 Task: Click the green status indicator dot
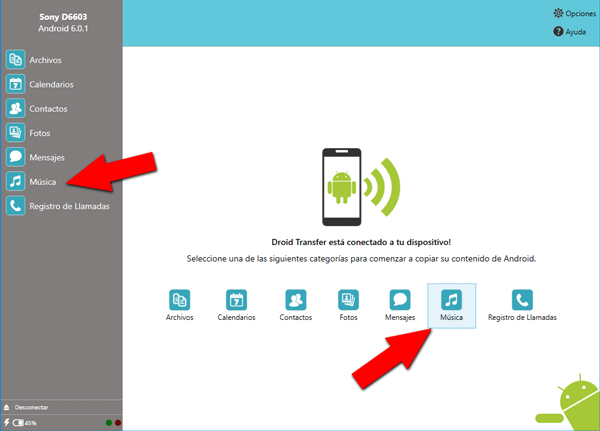[109, 423]
